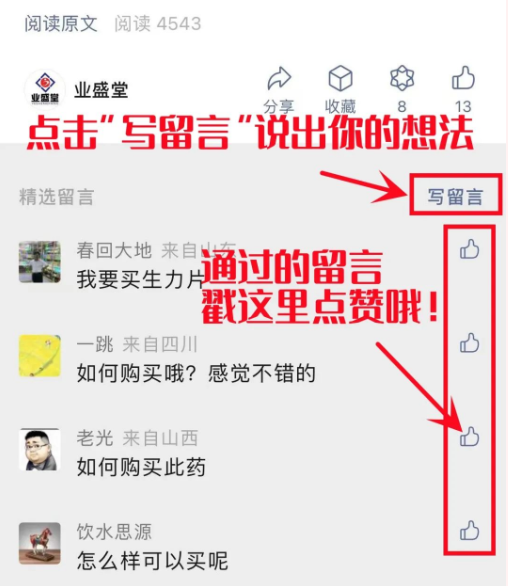Screen dimensions: 508x586
Task: Open the 阅读原文 link
Action: pyautogui.click(x=61, y=24)
